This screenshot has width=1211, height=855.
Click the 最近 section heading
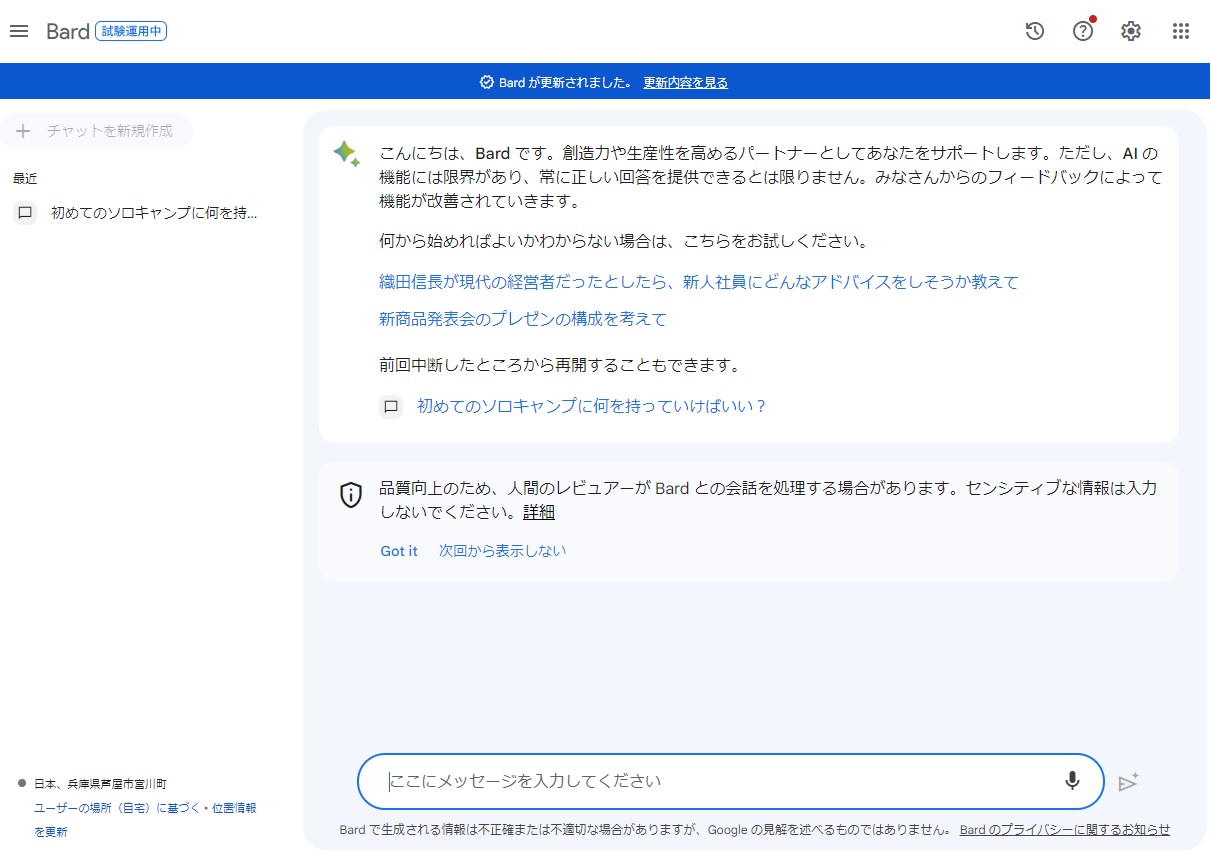coord(25,179)
